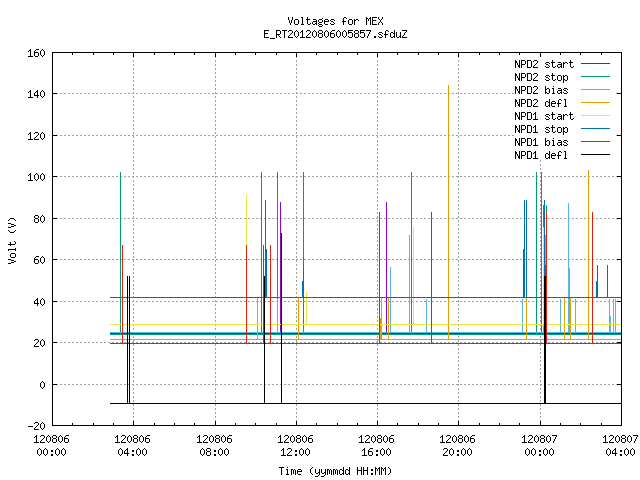640x480 pixels.
Task: Click the x-axis tick '120806 04:00'
Action: [x=132, y=446]
